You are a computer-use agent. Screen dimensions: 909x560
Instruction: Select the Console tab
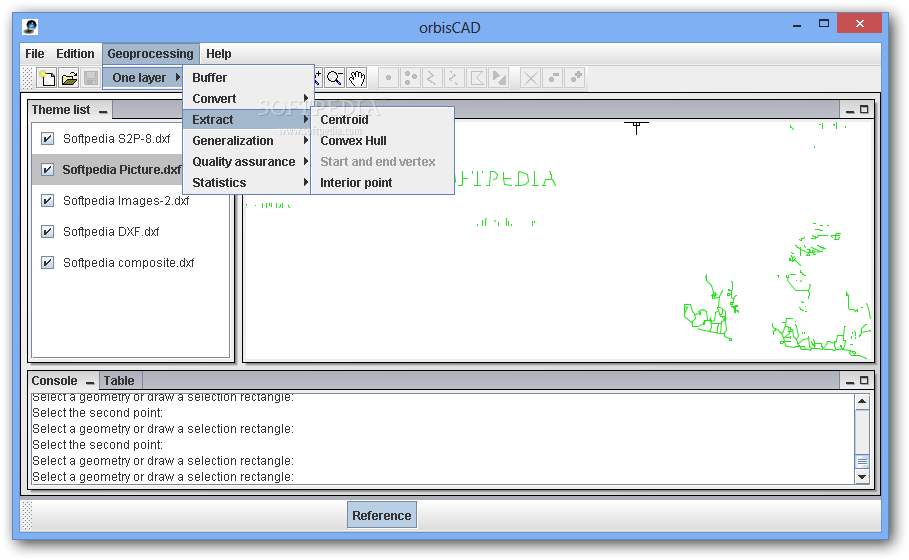coord(54,381)
